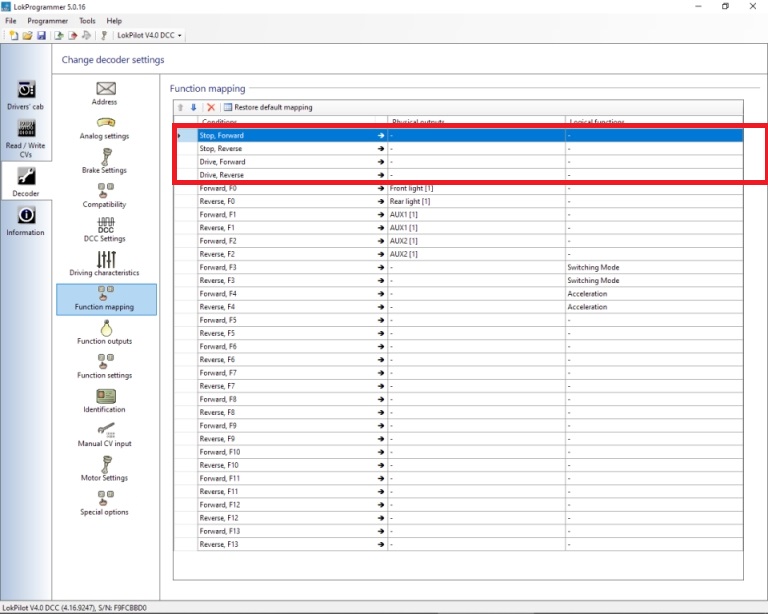Click AUX2 [1] in Reverse, F2 row
This screenshot has width=768, height=614.
click(x=476, y=254)
